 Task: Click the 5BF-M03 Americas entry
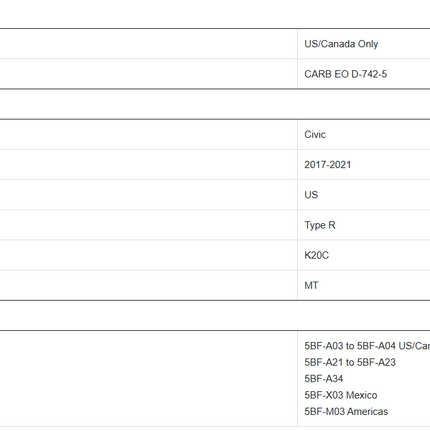click(x=346, y=412)
